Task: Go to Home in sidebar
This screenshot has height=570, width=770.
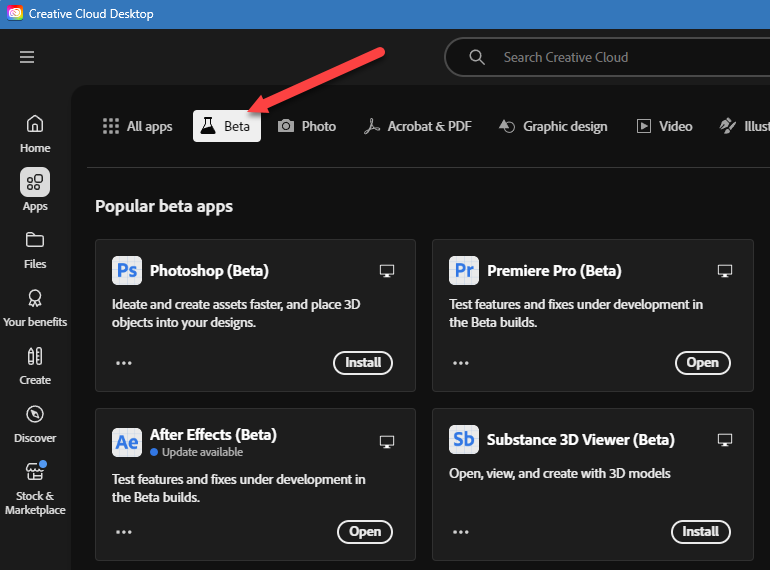Action: [x=35, y=133]
